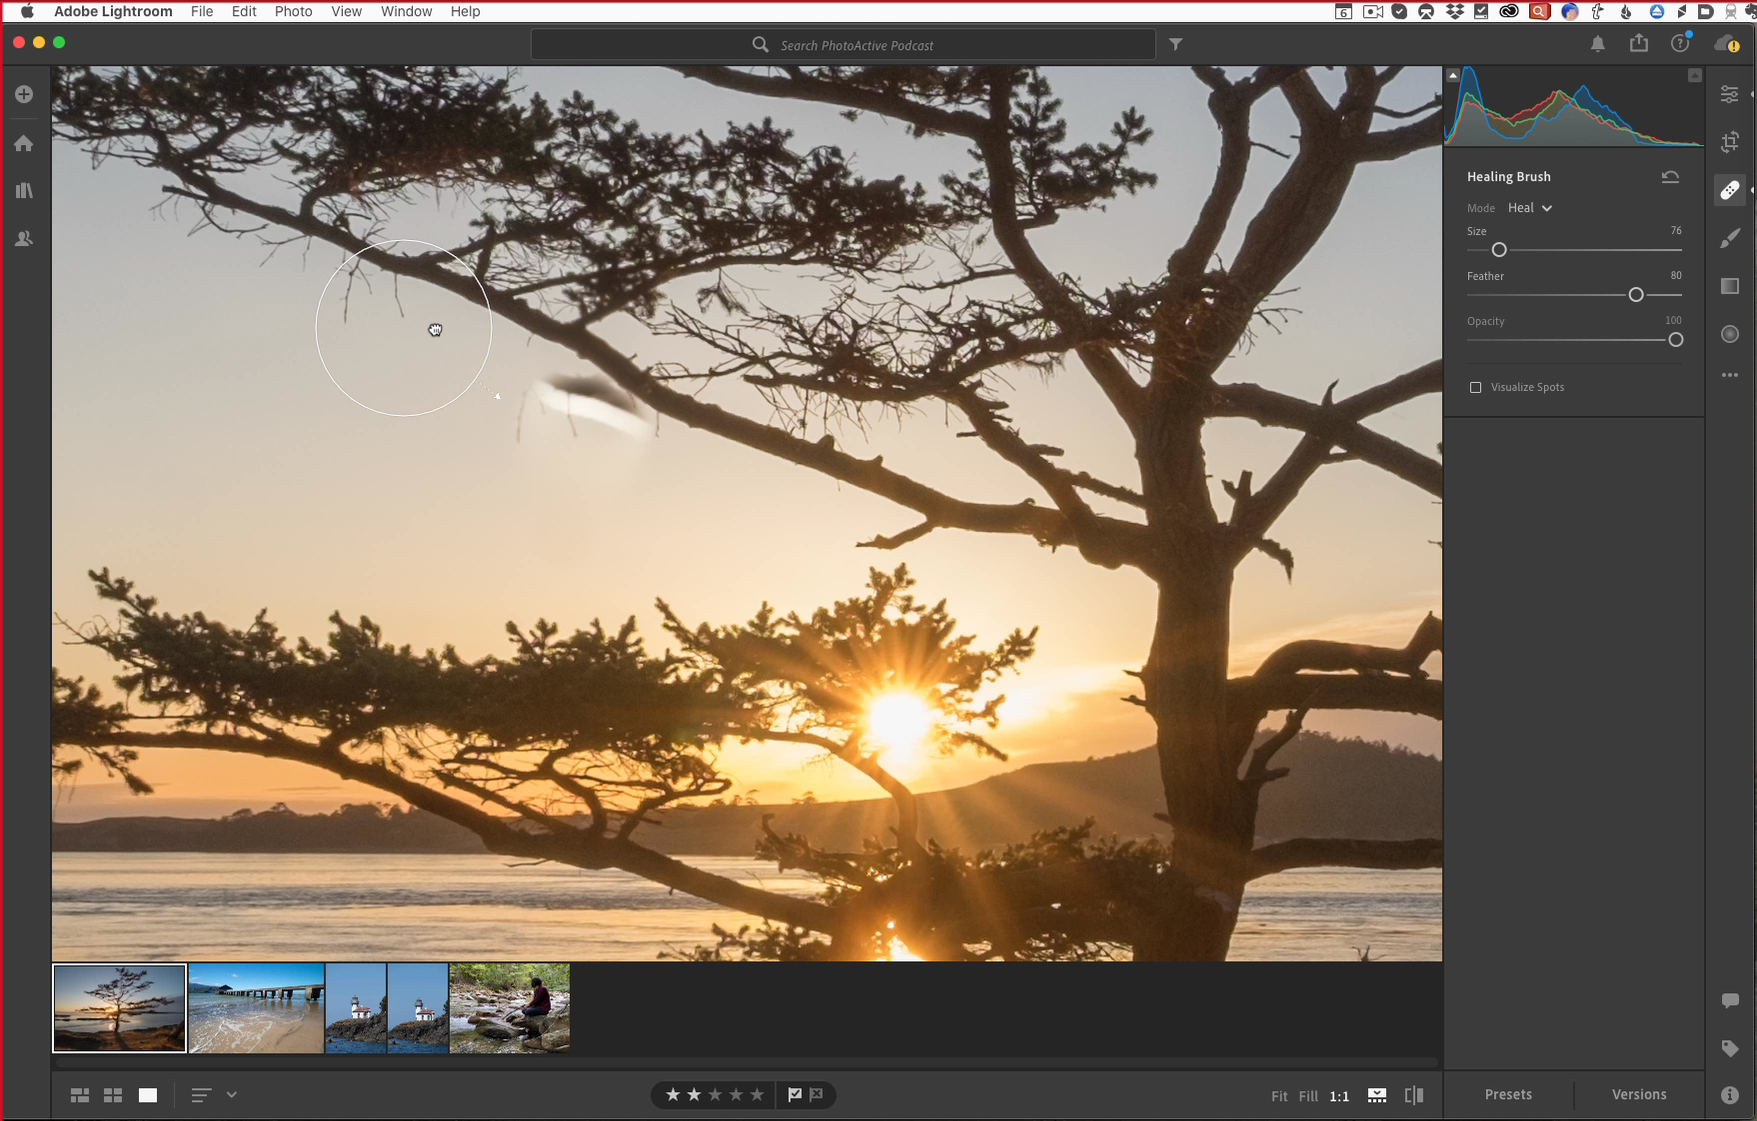
Task: Click the Add Photos plus icon
Action: pos(24,94)
